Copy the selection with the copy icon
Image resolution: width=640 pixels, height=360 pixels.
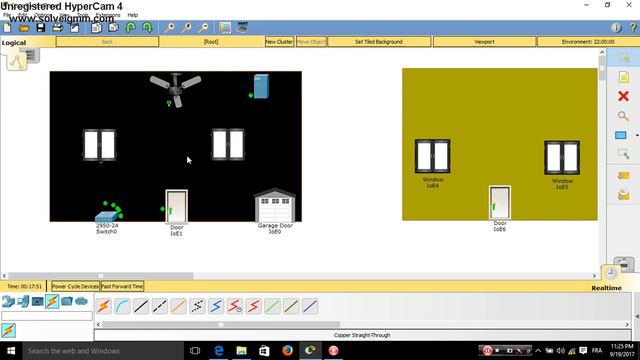pos(96,28)
